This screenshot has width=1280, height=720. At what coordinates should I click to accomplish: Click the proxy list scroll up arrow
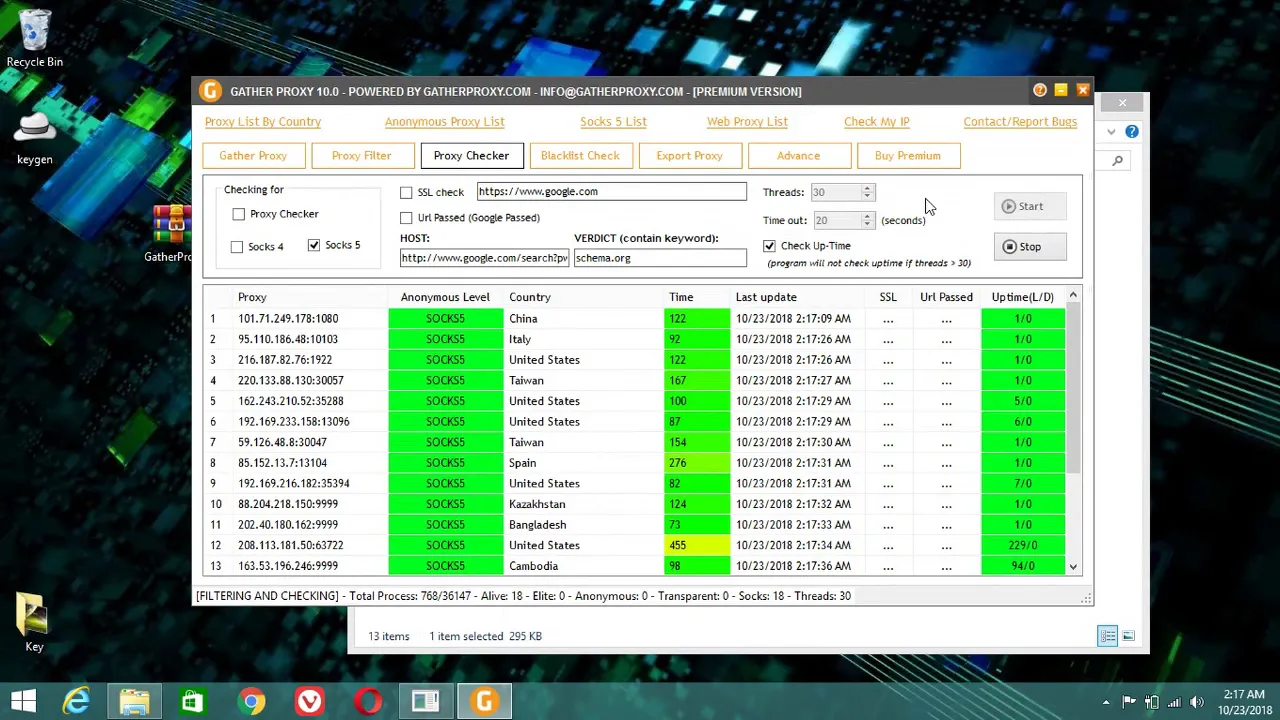(x=1073, y=296)
